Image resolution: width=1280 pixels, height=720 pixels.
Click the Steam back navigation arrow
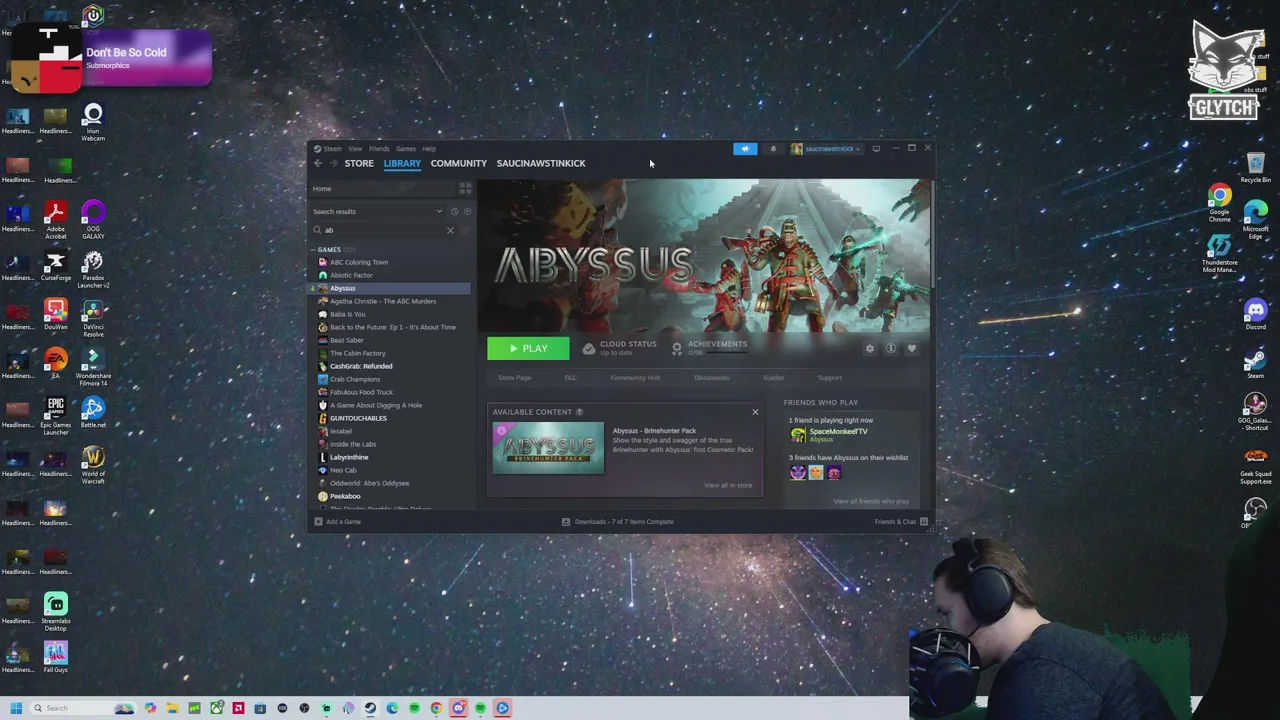pos(318,163)
